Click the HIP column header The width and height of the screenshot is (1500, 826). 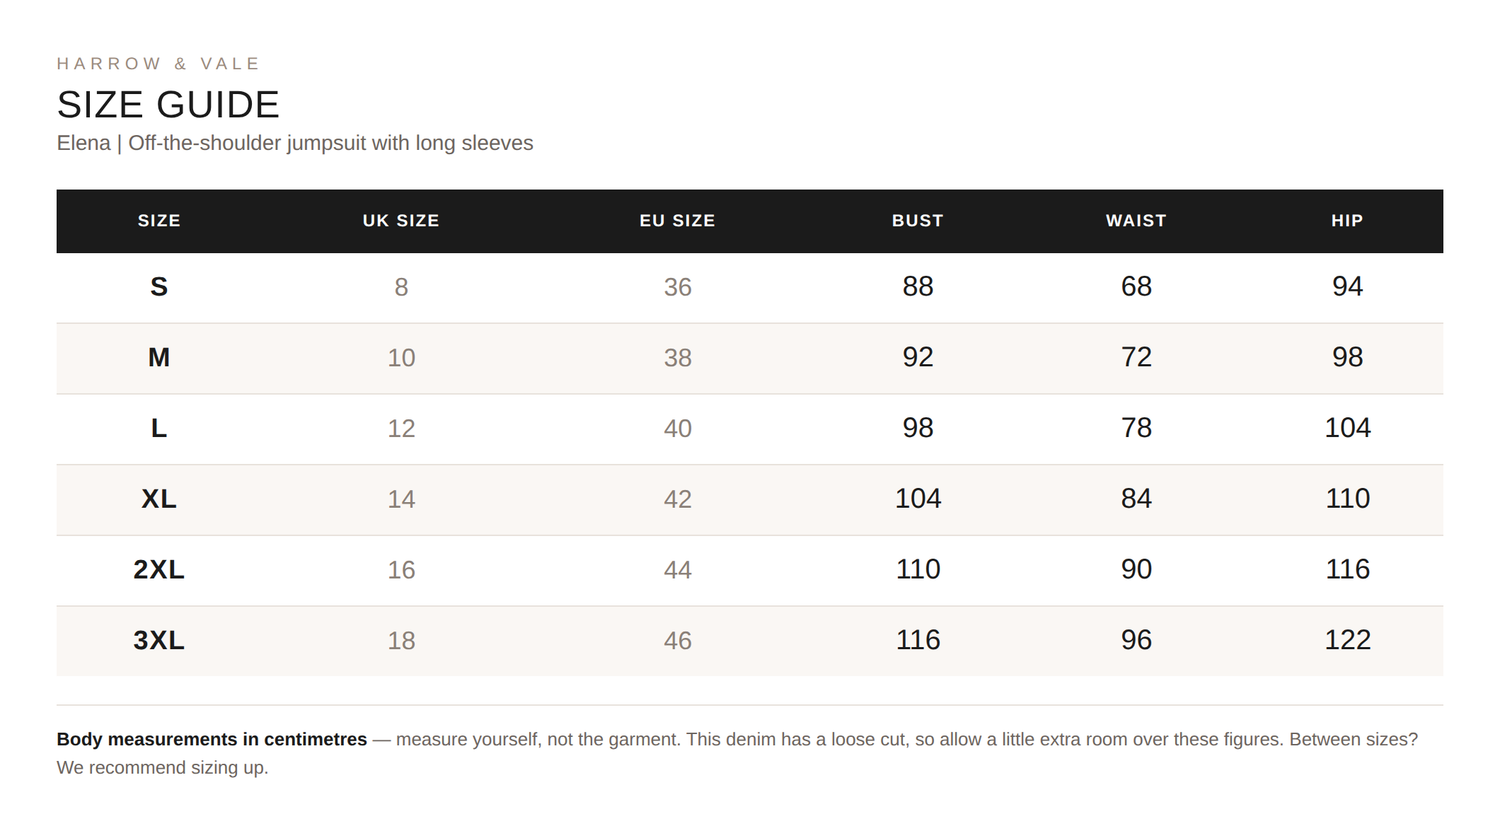coord(1347,221)
